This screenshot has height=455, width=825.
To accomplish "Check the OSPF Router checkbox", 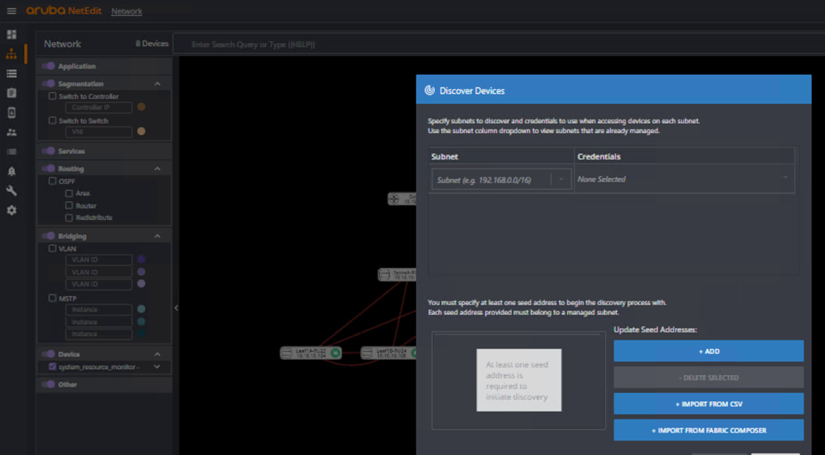I will pyautogui.click(x=69, y=205).
